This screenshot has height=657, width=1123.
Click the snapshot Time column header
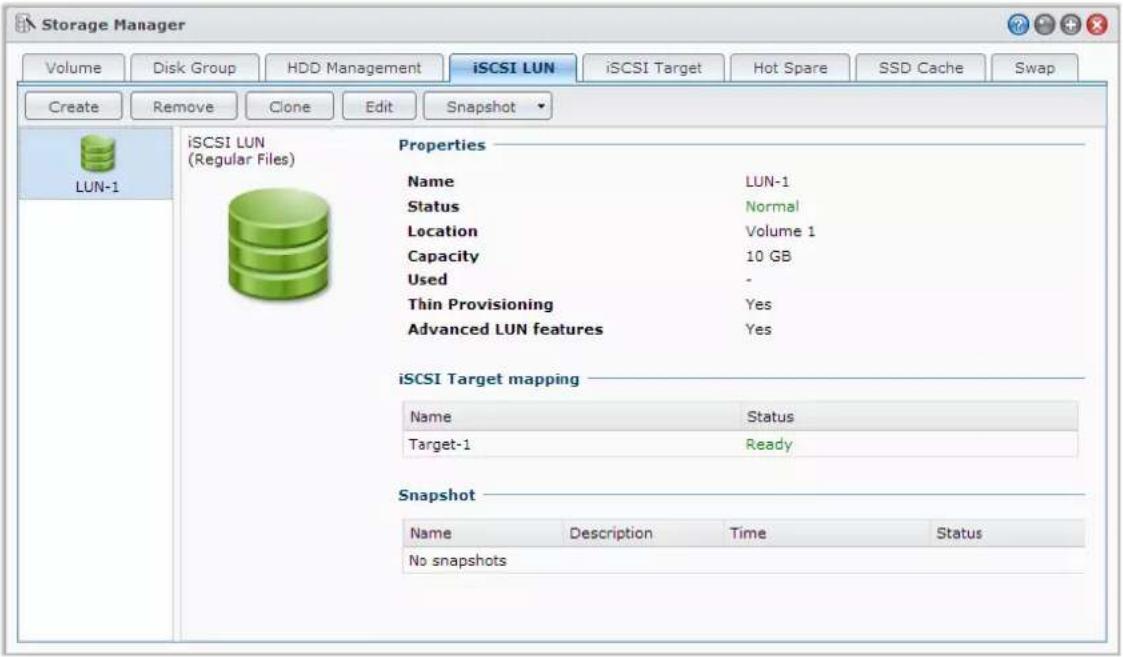[x=826, y=533]
